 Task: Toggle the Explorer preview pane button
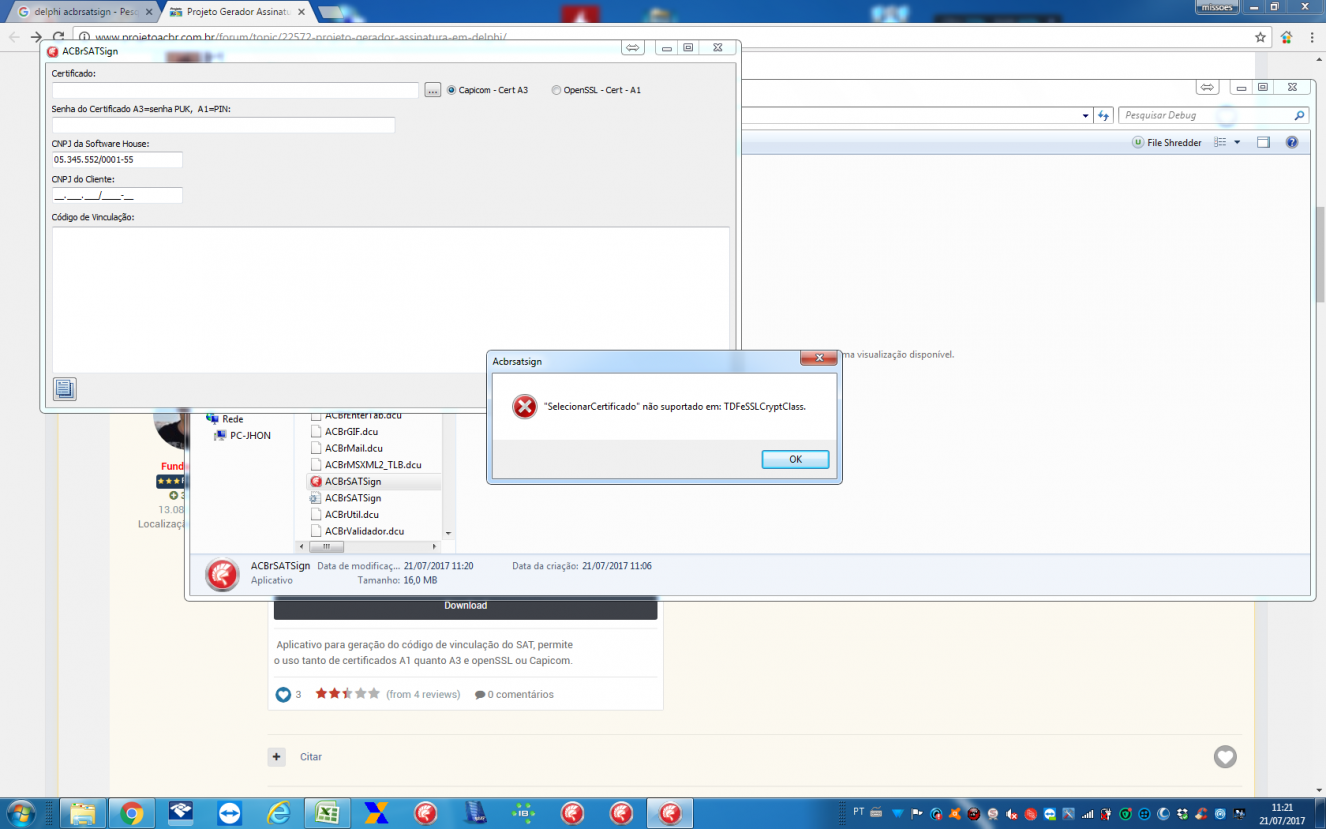tap(1263, 143)
